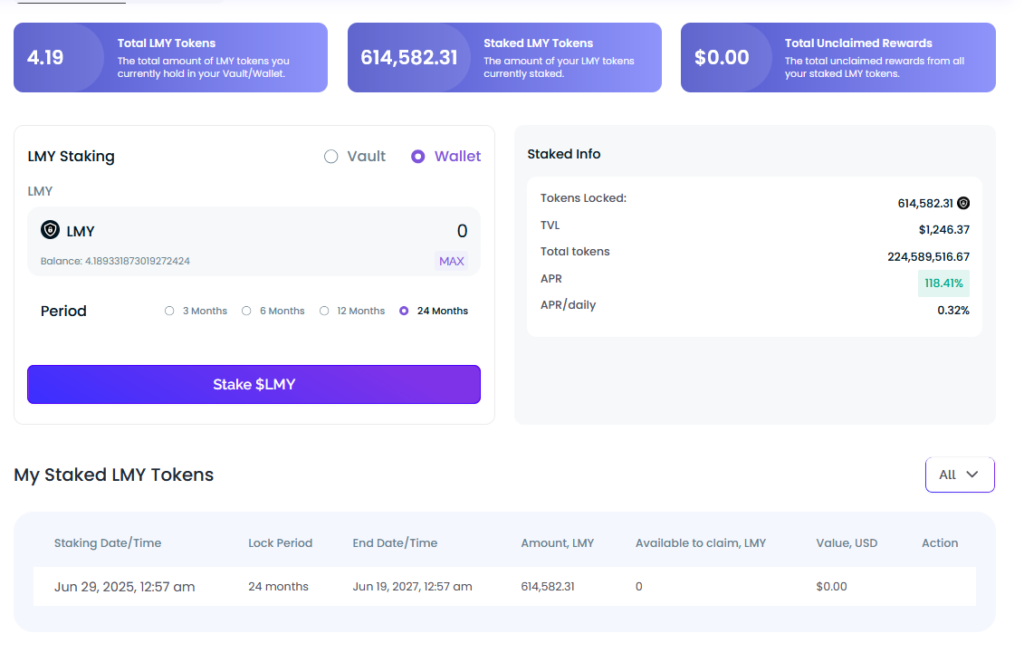Viewport: 1024px width, 662px height.
Task: Sort by Staking Date/Time column header
Action: click(x=107, y=543)
